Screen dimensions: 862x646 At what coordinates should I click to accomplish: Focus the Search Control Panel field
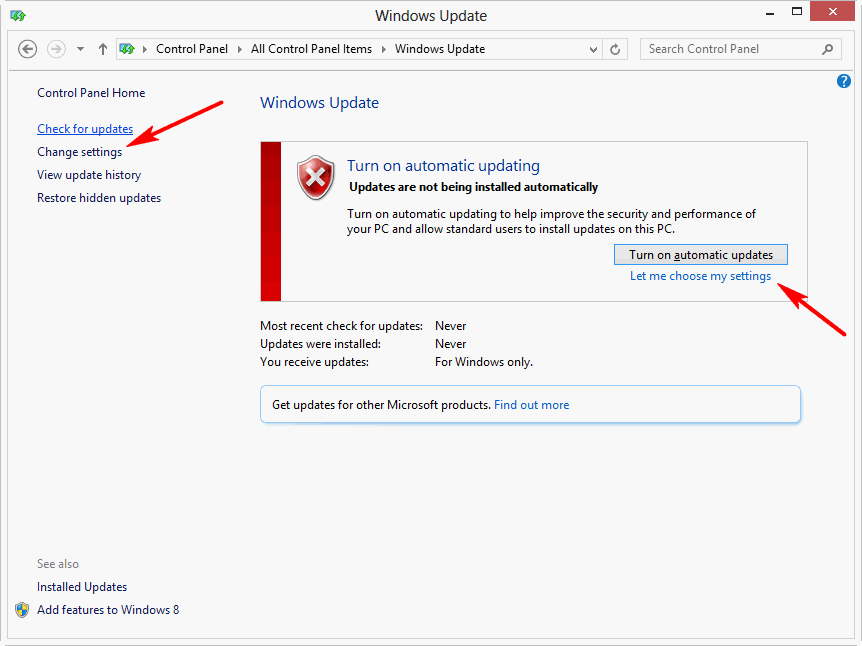741,49
